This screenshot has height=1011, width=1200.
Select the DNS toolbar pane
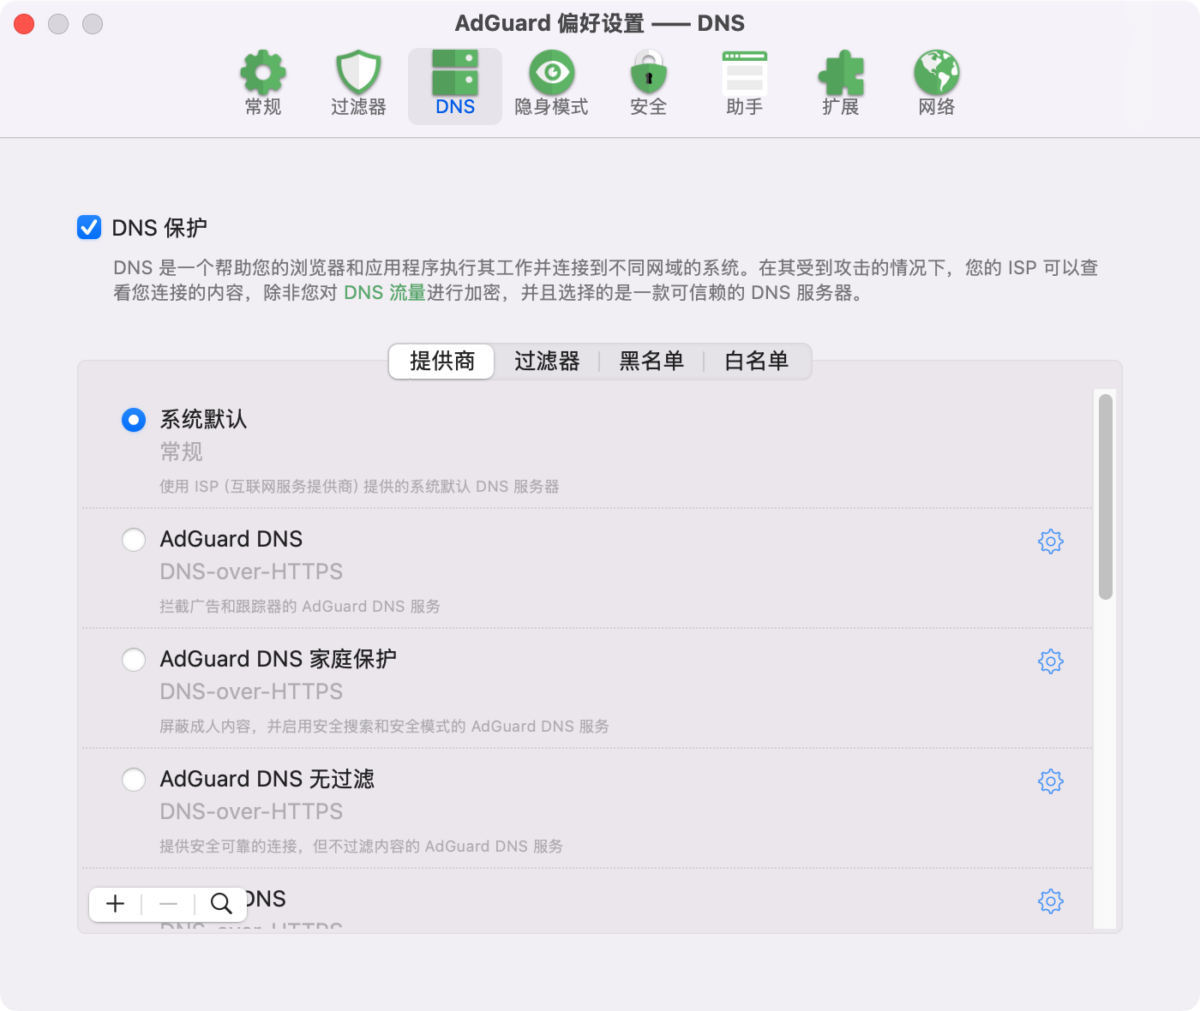click(455, 84)
